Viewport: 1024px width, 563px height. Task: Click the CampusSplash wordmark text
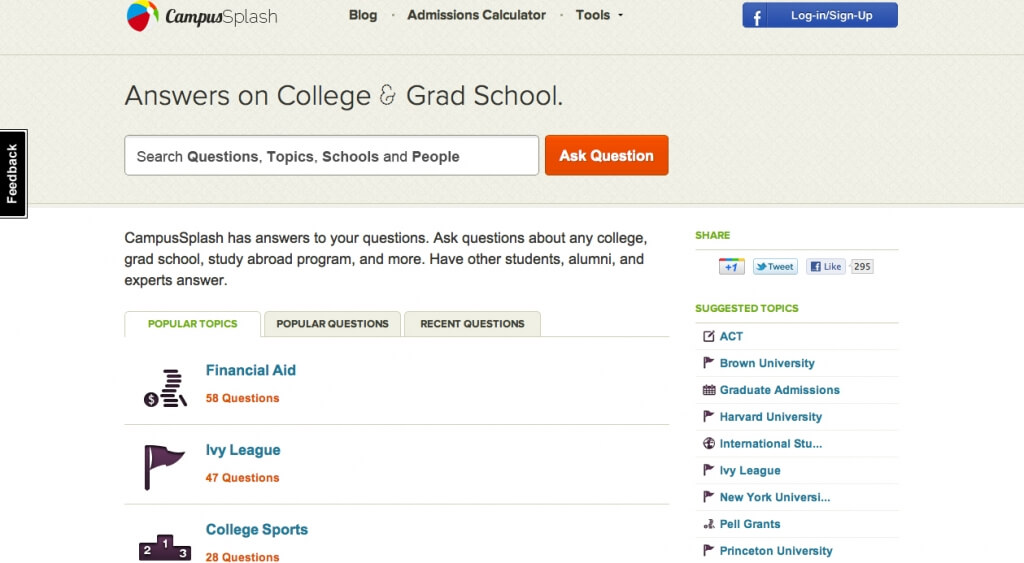221,17
